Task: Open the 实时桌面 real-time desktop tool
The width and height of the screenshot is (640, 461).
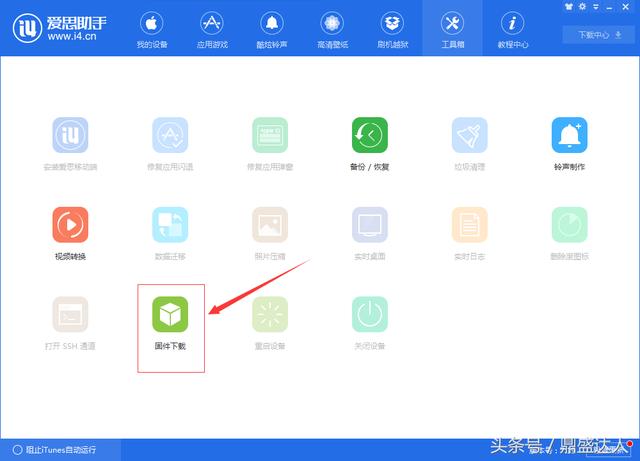Action: (370, 225)
